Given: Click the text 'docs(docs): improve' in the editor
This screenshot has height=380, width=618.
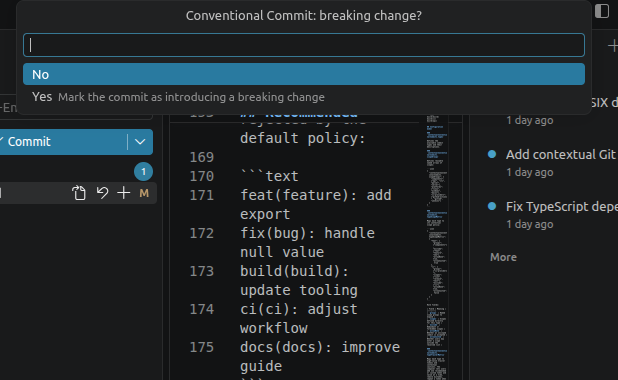Looking at the screenshot, I should (x=320, y=347).
